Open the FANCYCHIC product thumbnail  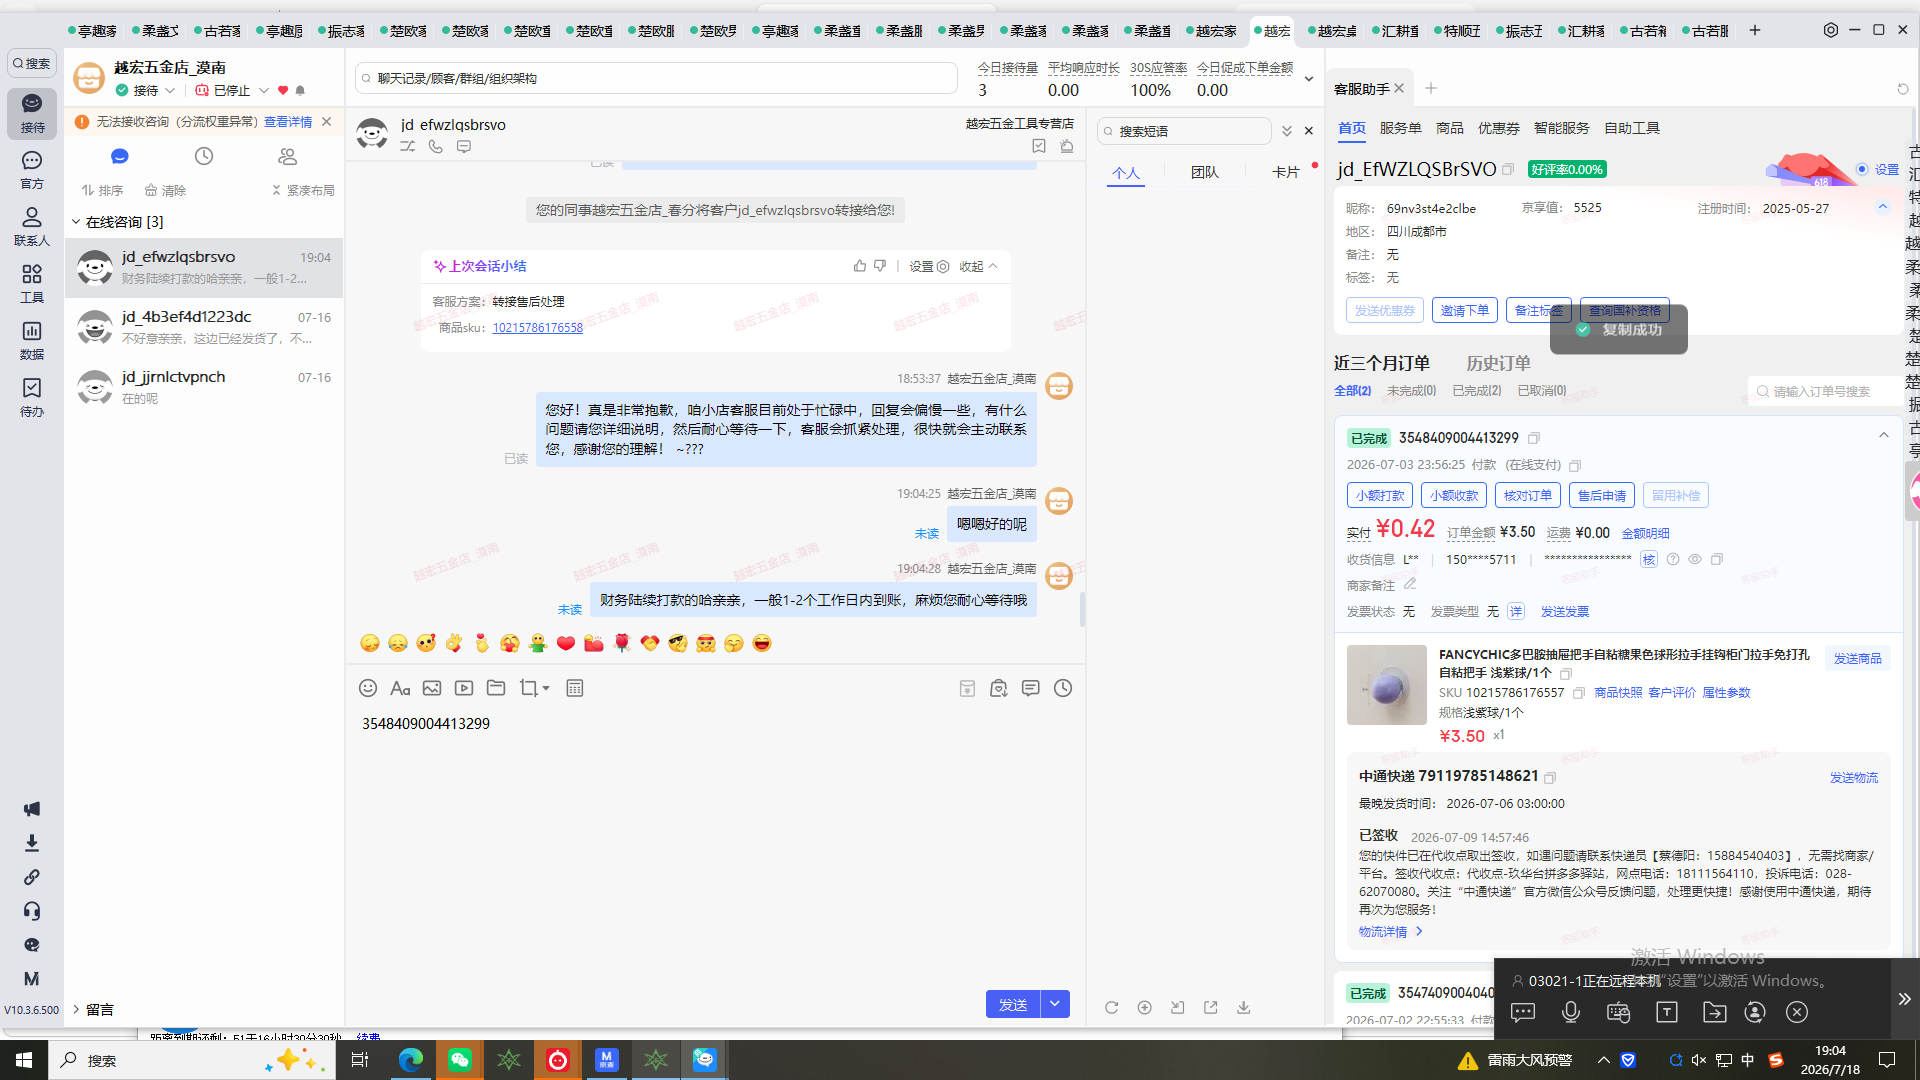click(1386, 685)
